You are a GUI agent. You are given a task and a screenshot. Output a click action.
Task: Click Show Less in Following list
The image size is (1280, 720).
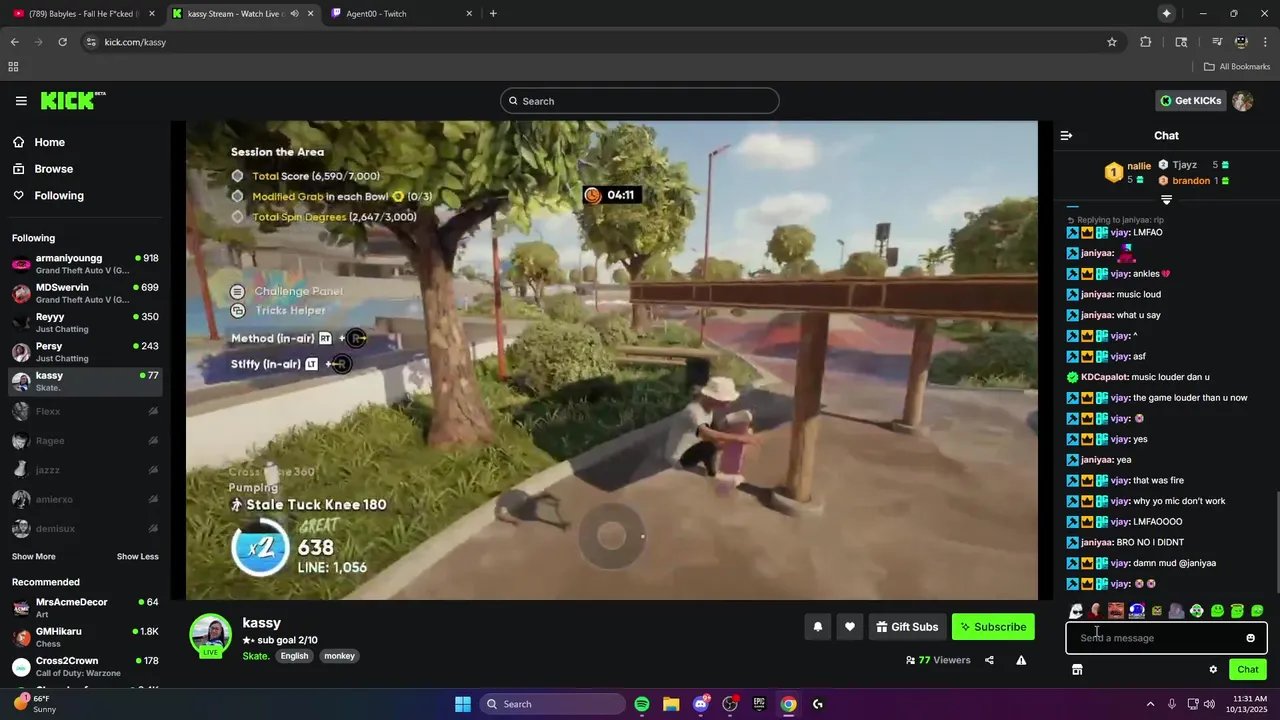[x=138, y=557]
